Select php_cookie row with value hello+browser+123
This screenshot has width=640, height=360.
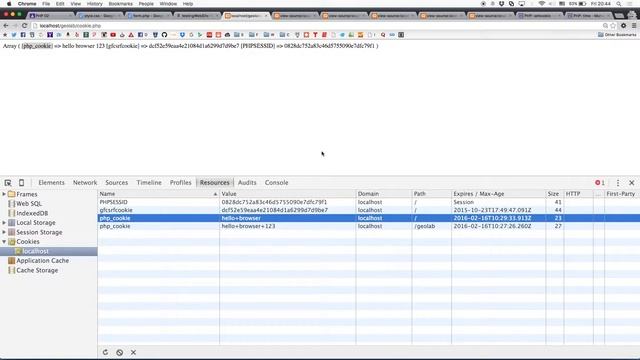(x=369, y=226)
